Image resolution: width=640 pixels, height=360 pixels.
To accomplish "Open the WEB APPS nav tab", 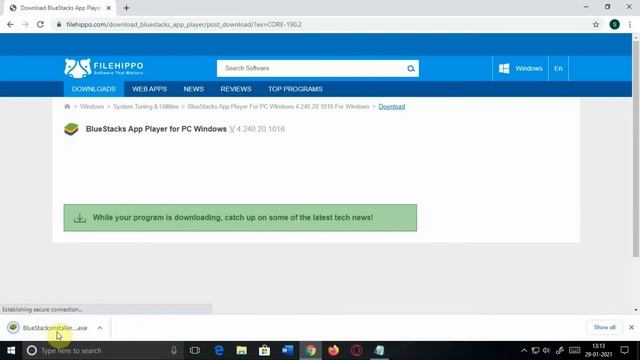I will tap(149, 89).
